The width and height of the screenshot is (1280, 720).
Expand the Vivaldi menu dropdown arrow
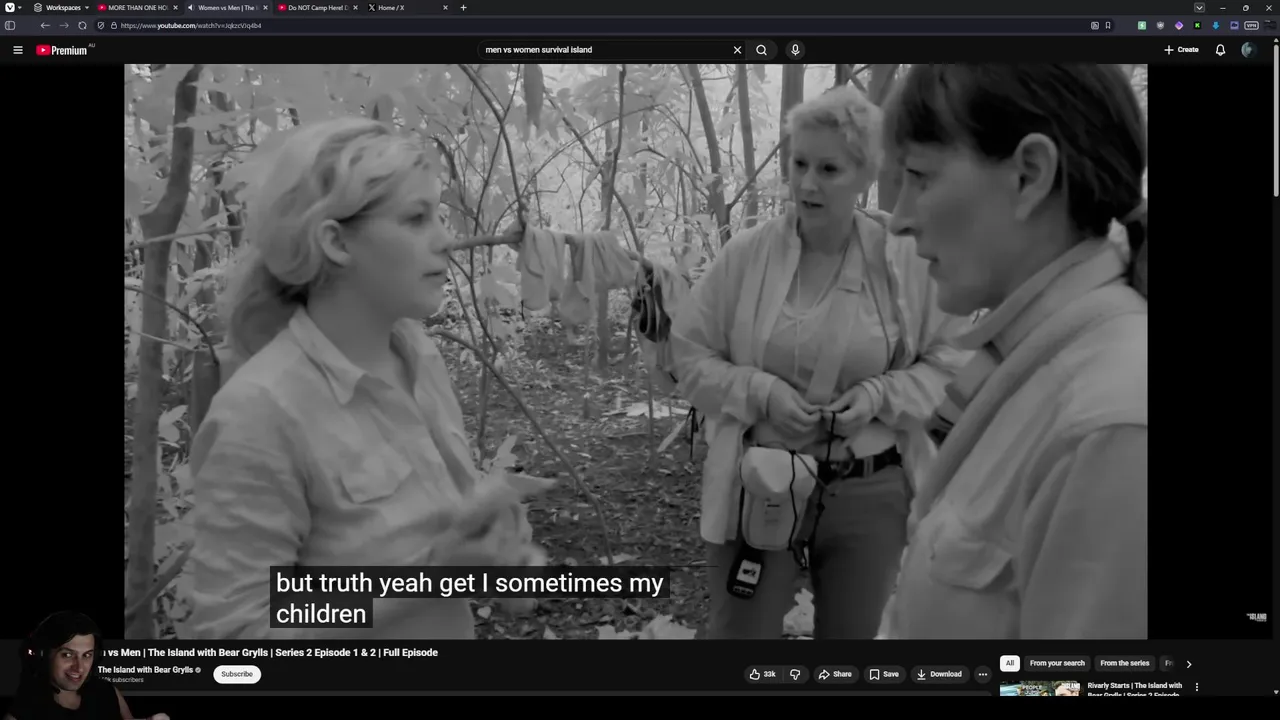click(21, 7)
